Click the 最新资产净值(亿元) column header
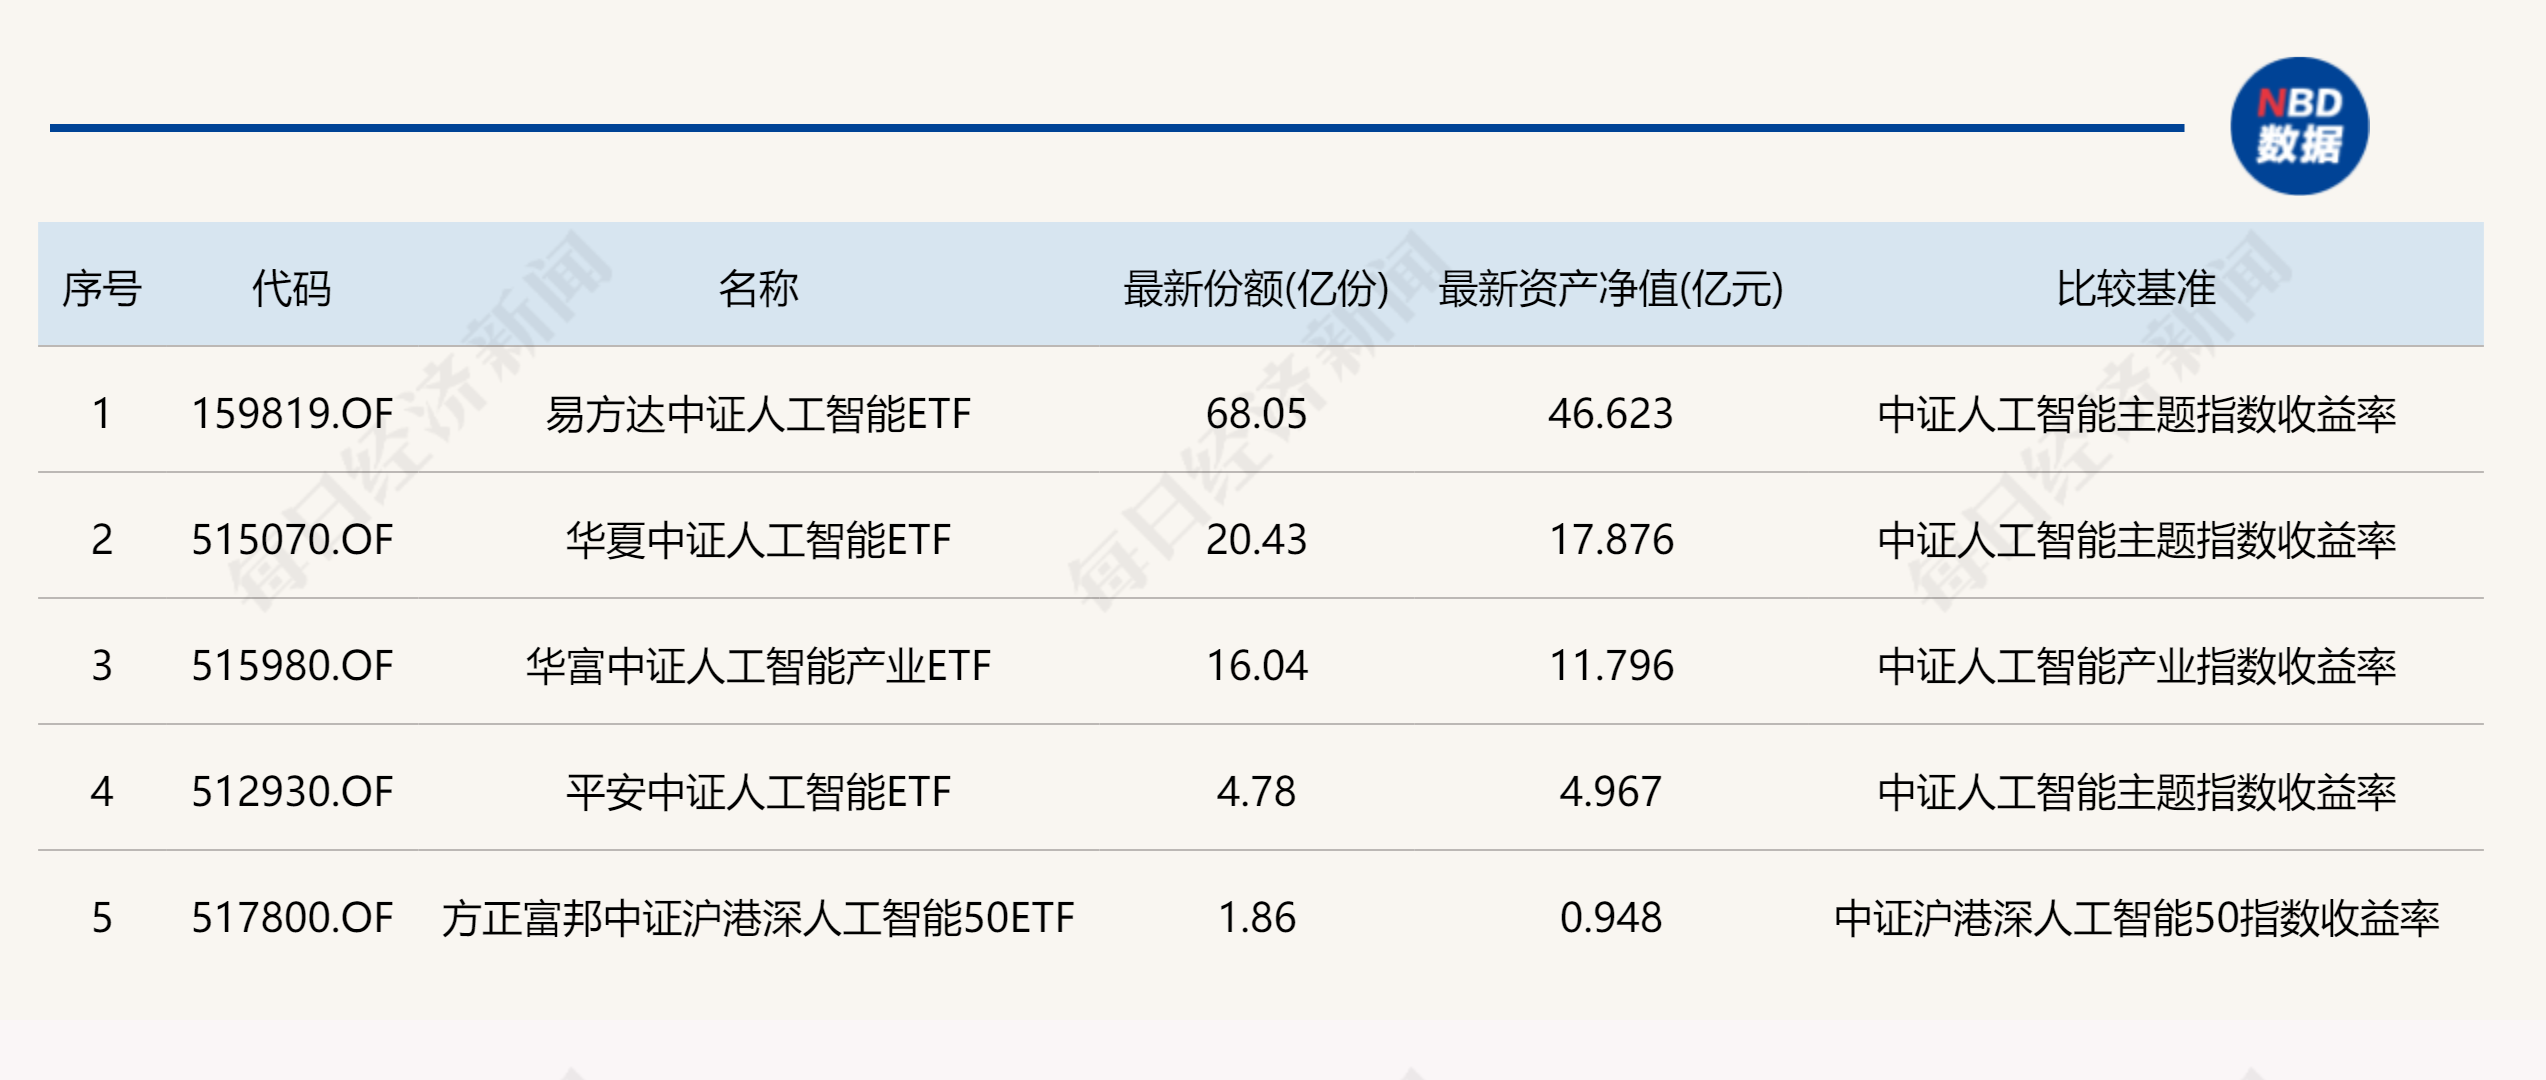 pos(1611,288)
